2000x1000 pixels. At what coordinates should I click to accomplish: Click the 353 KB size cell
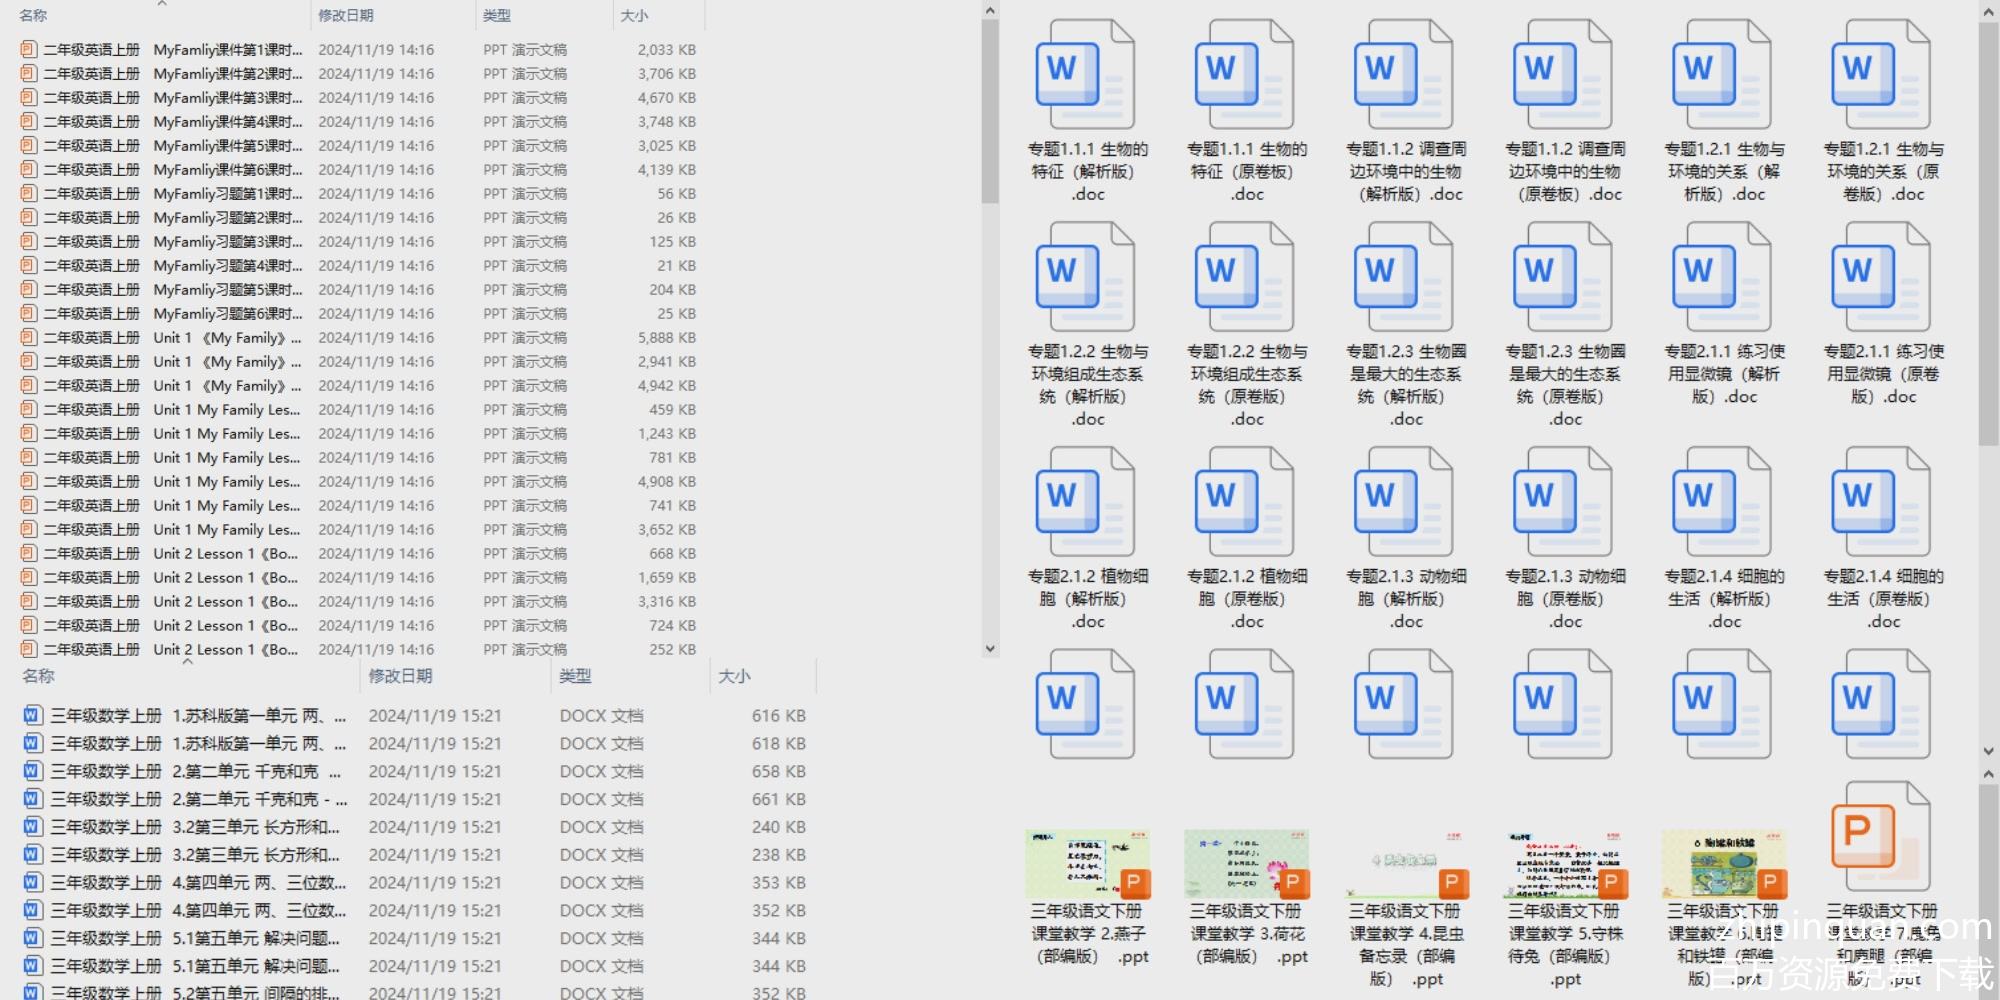click(778, 883)
